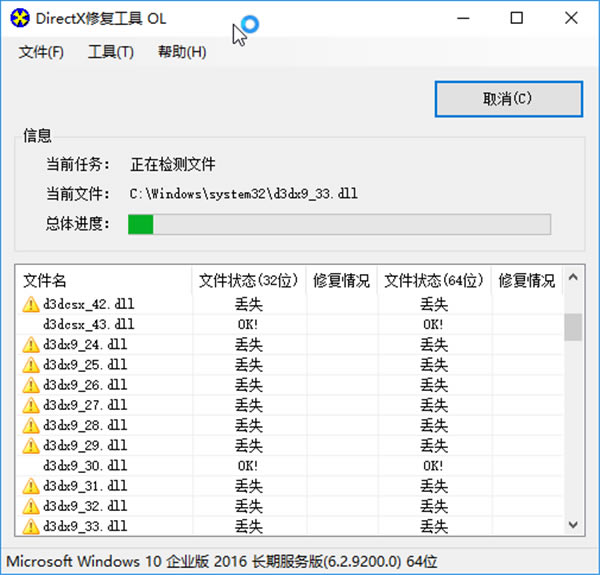Click the 总体进度 progress bar
This screenshot has width=600, height=575.
(x=339, y=224)
